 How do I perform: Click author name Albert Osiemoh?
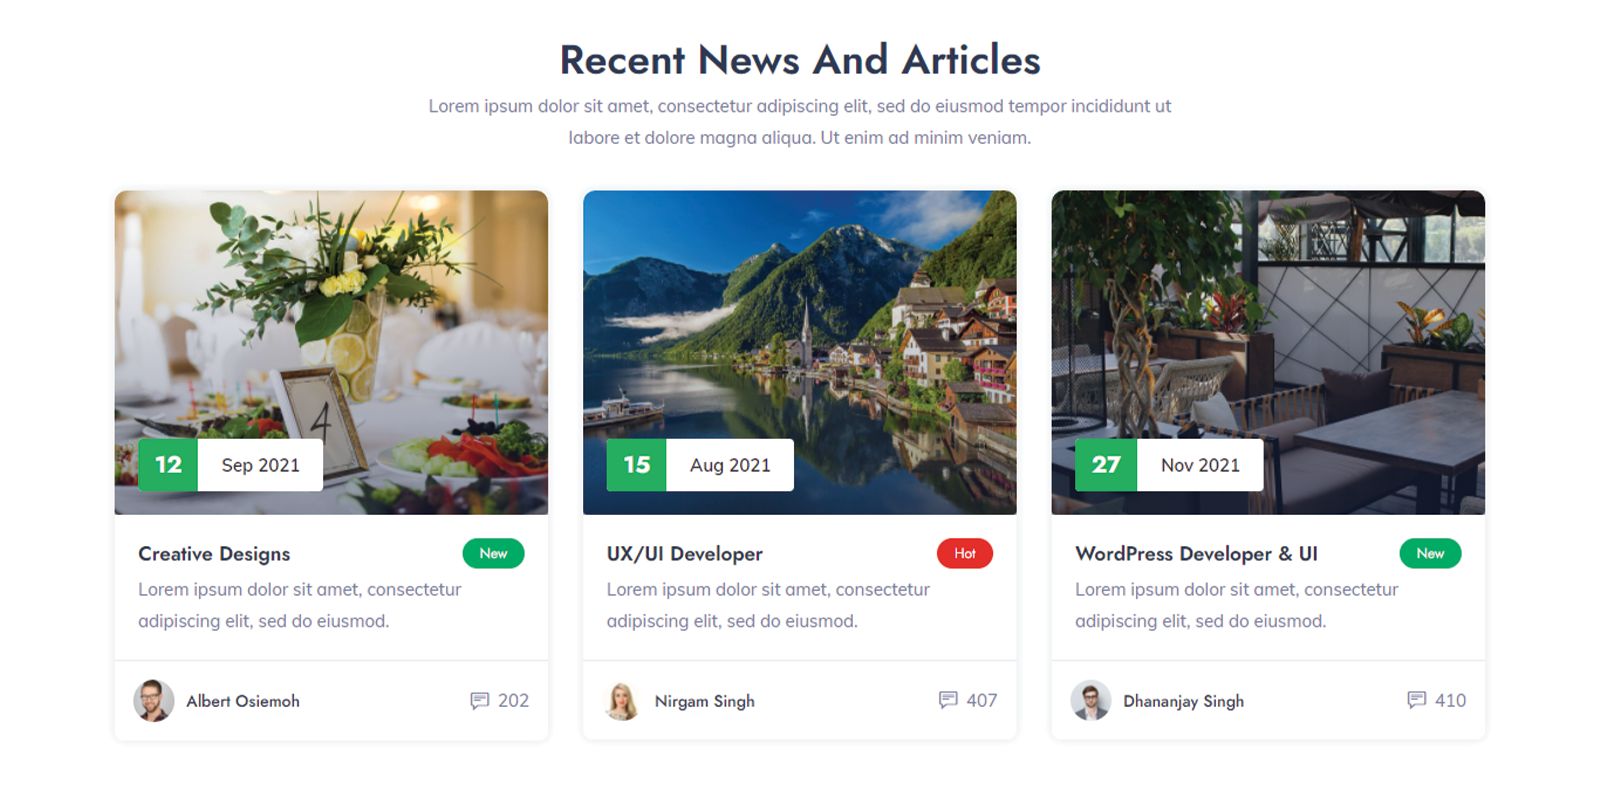(243, 701)
